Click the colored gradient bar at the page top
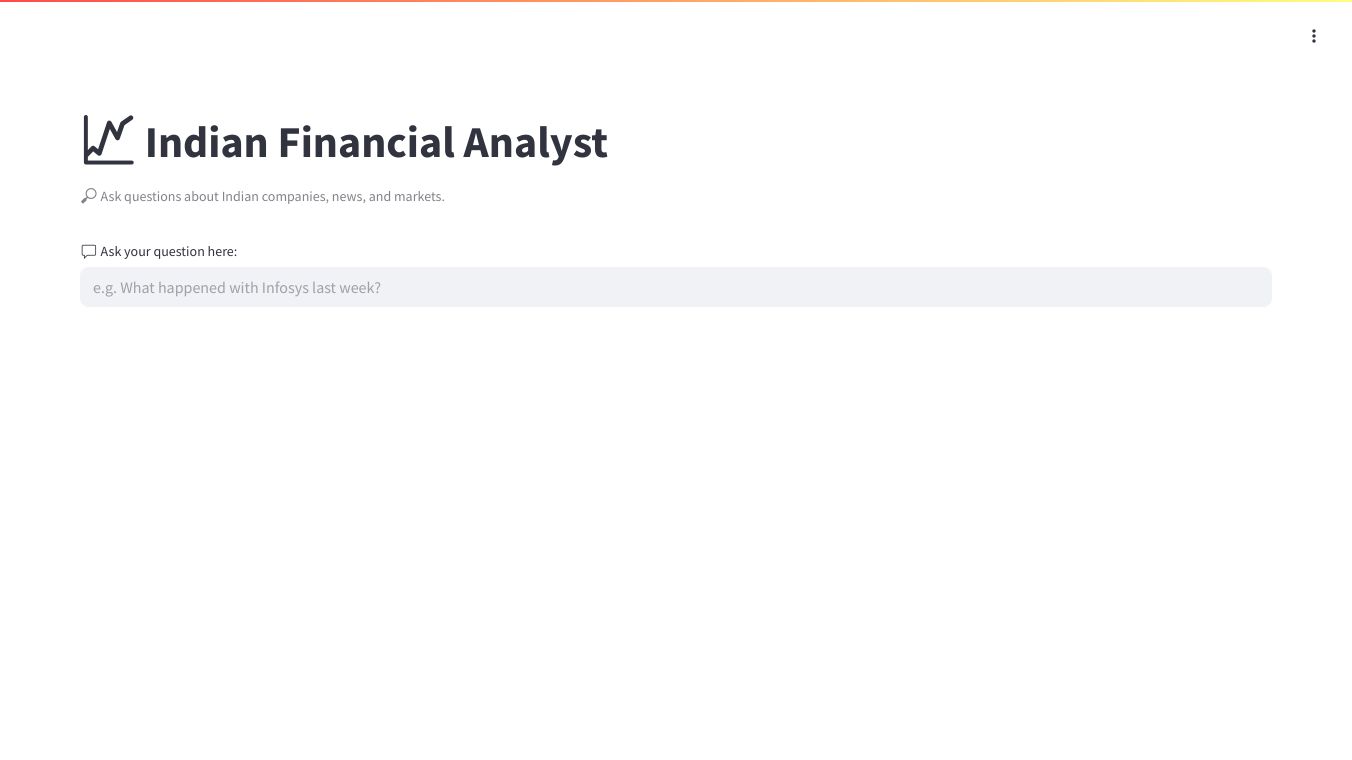 coord(676,1)
